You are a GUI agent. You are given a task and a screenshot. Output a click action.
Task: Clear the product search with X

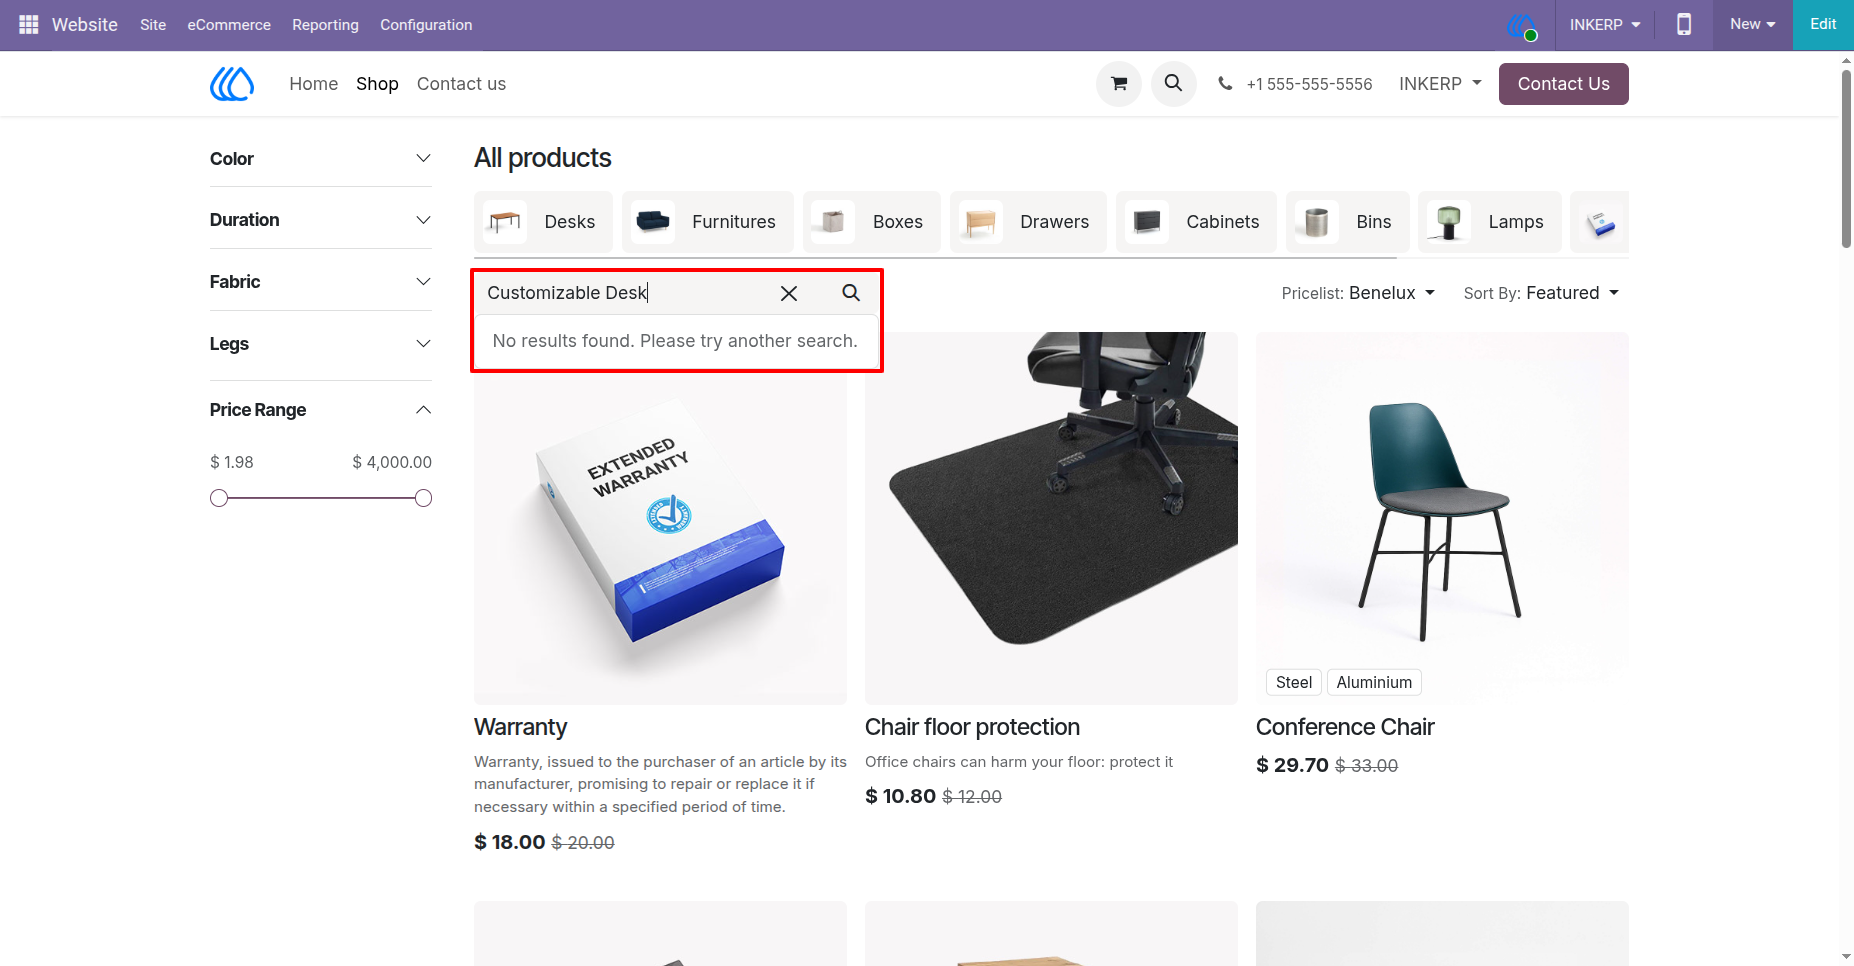(x=789, y=293)
